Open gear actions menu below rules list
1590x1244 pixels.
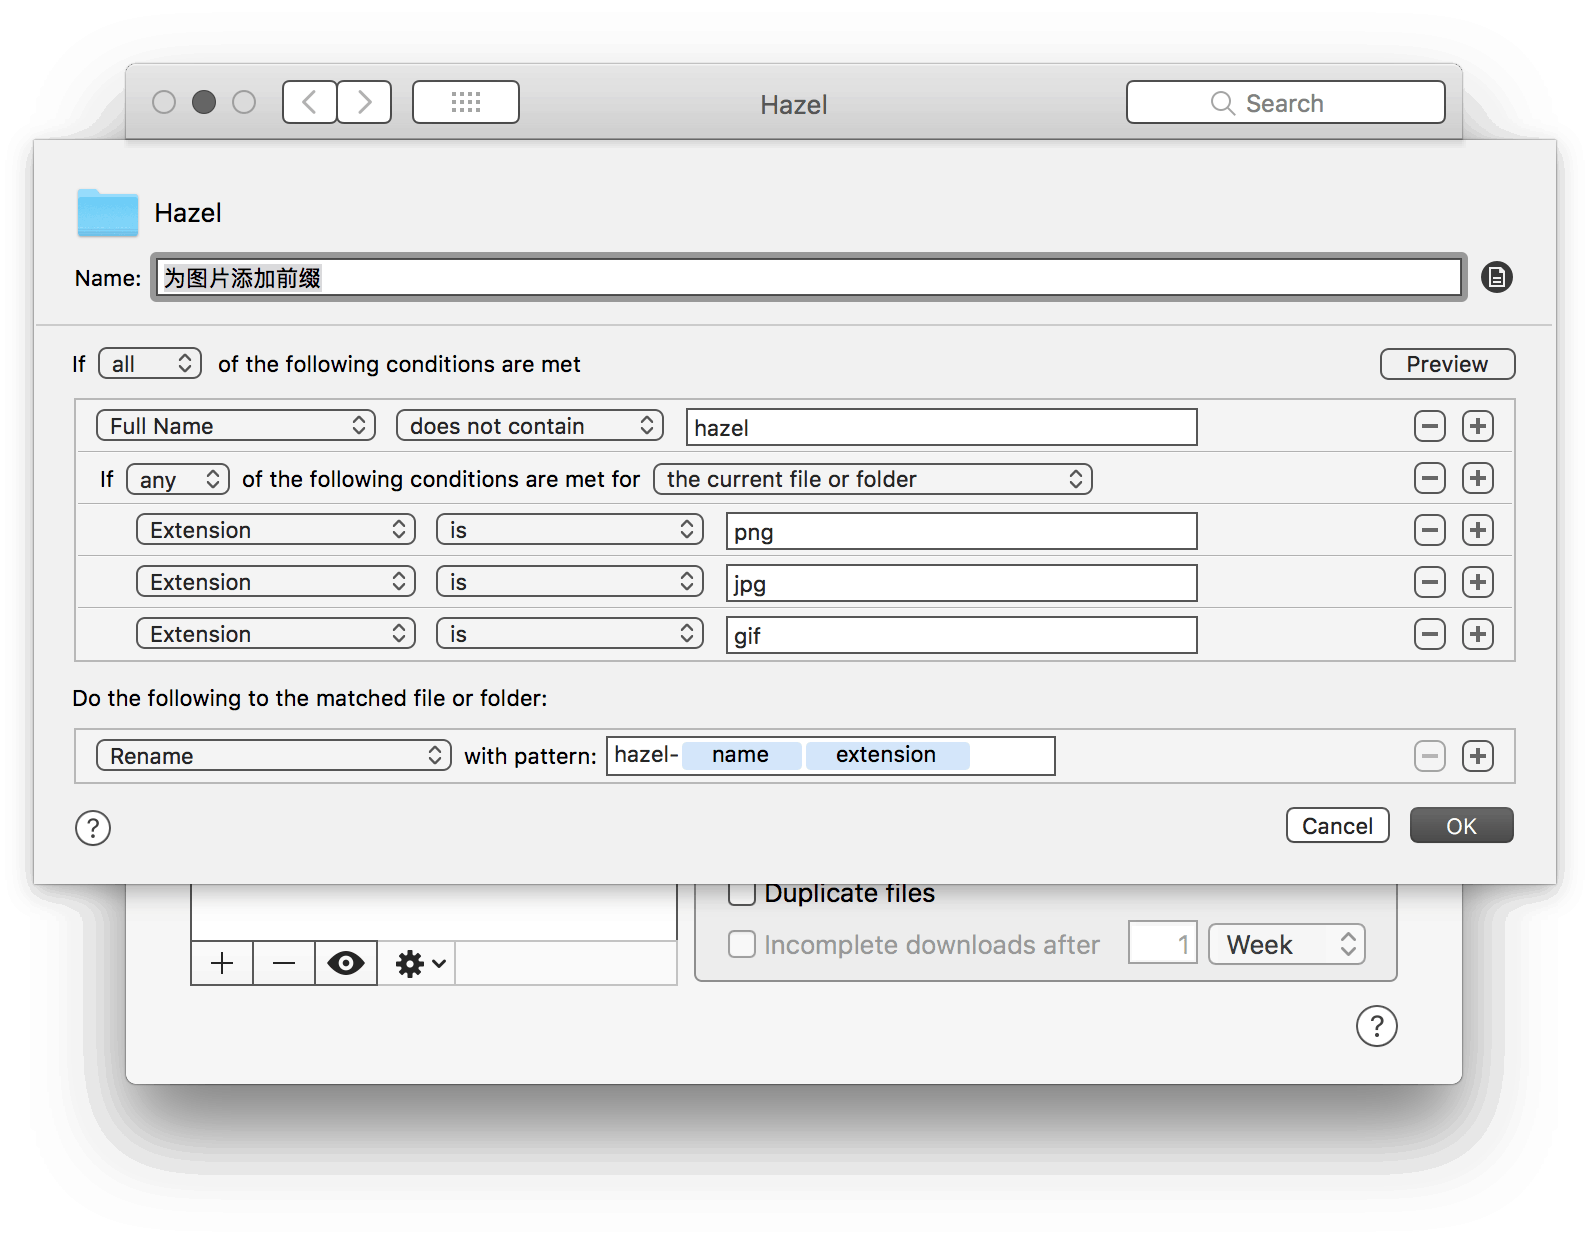point(419,964)
